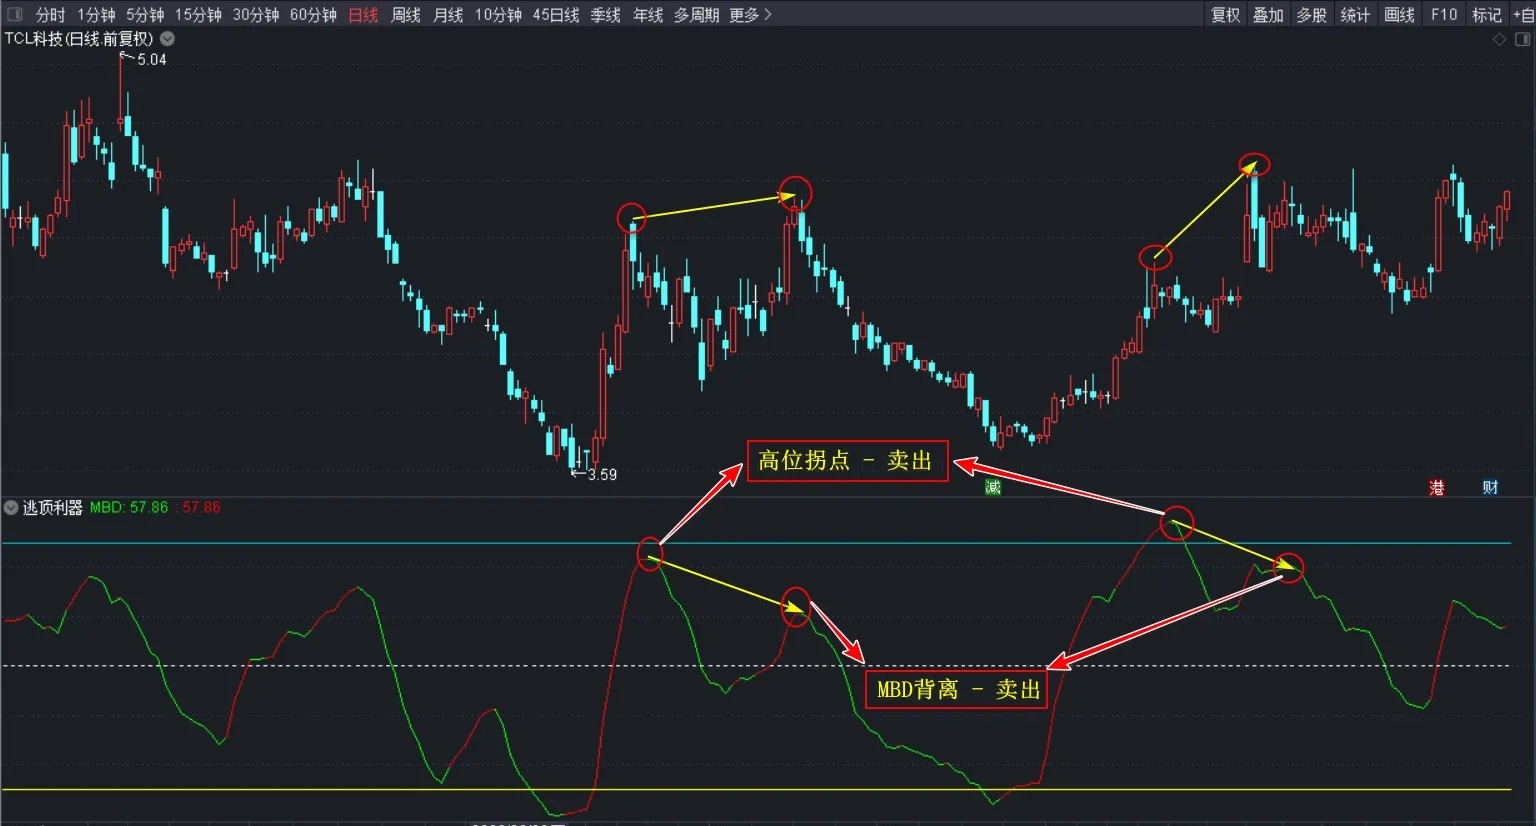Select the 5分钟 period tab

(145, 15)
